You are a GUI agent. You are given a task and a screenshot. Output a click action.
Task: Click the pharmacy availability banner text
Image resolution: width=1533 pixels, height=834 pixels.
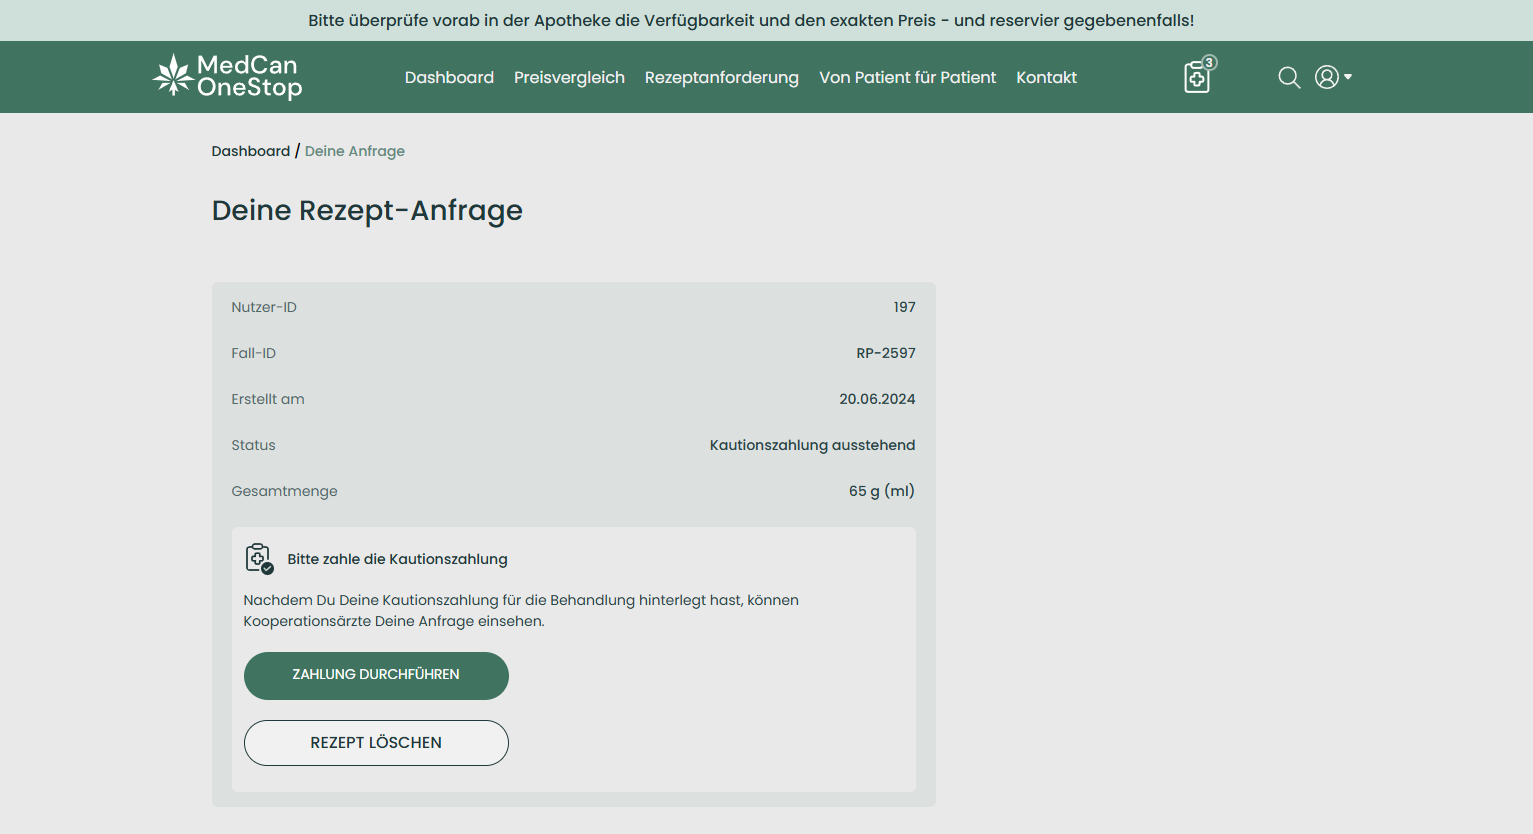[751, 20]
